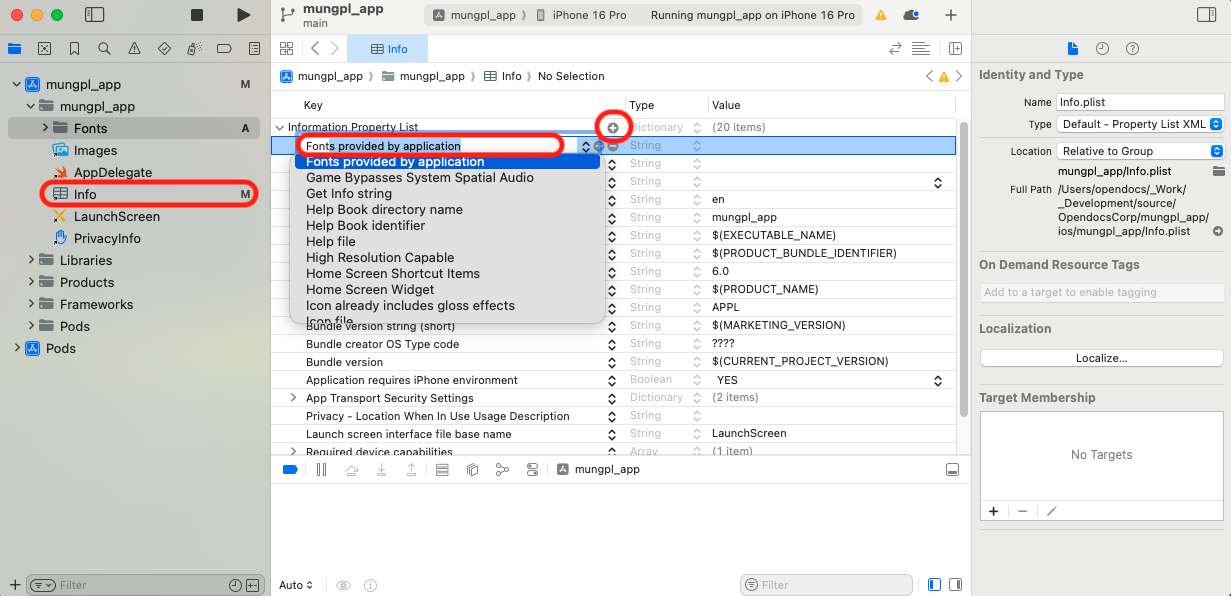1231x596 pixels.
Task: Expand the Products group
Action: click(30, 282)
